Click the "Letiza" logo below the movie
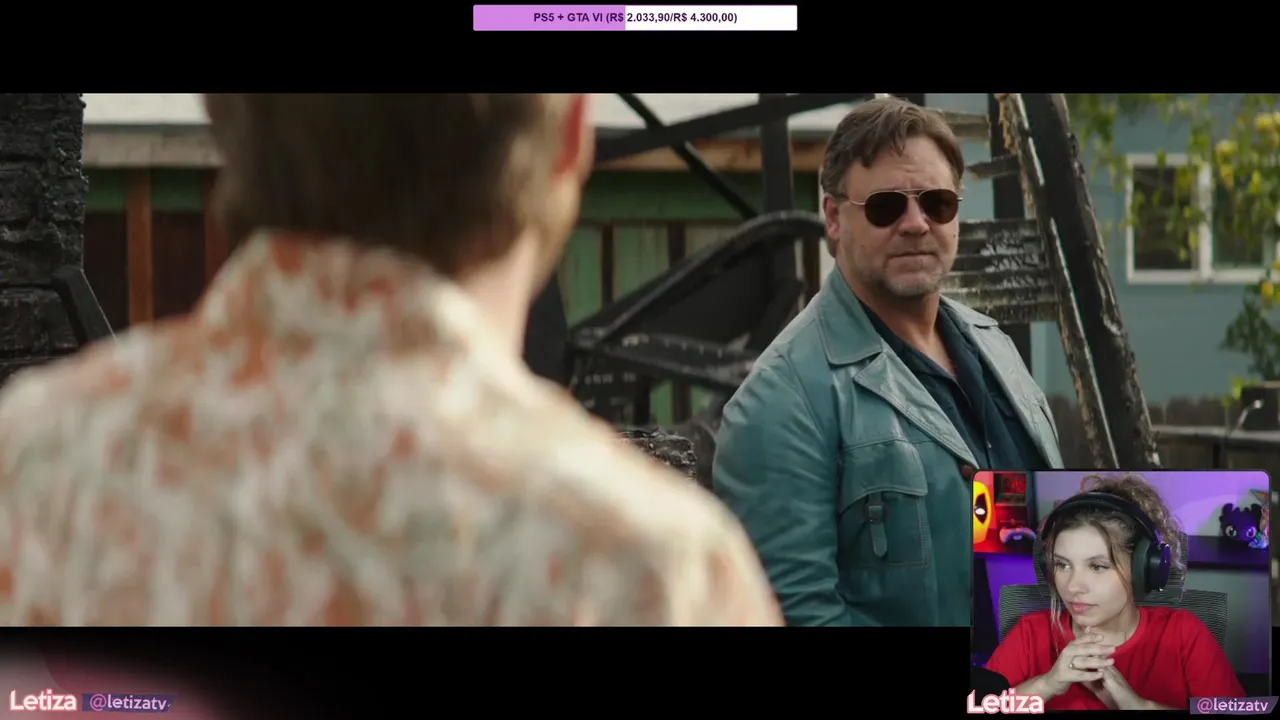Viewport: 1280px width, 720px height. pos(43,701)
